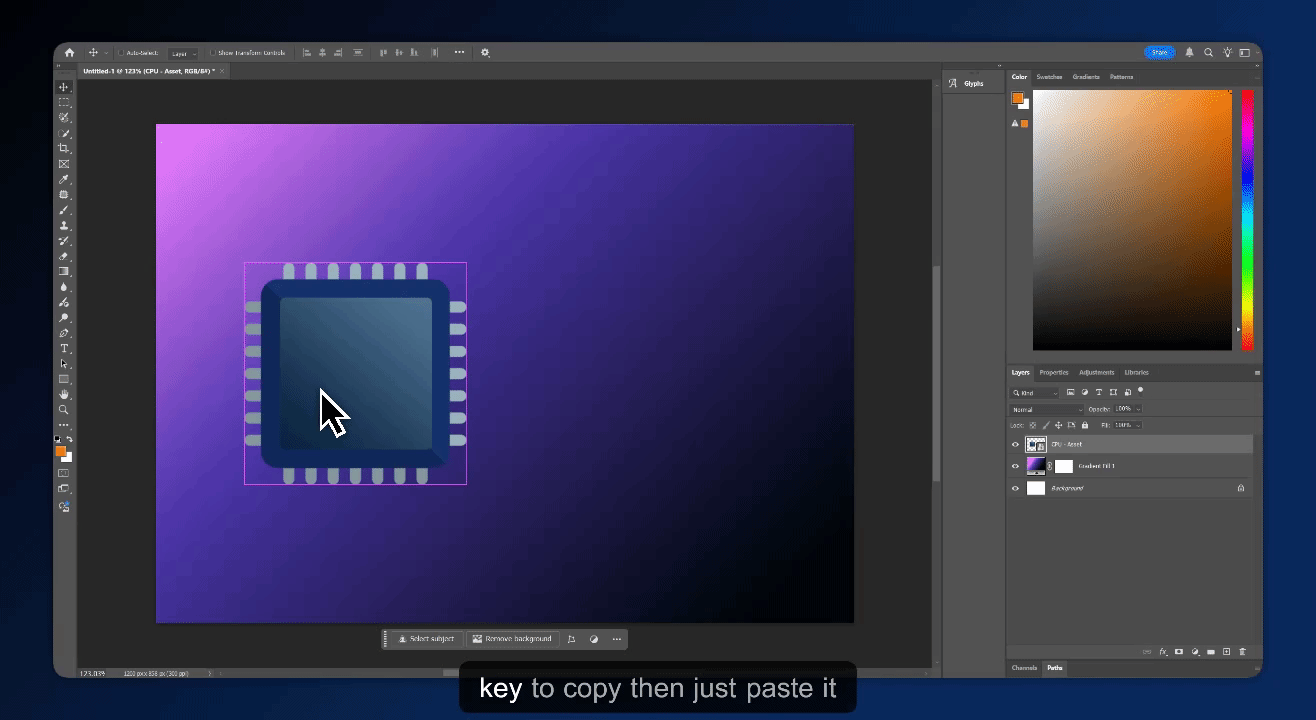Click the Remove background button
This screenshot has height=720, width=1316.
click(512, 639)
